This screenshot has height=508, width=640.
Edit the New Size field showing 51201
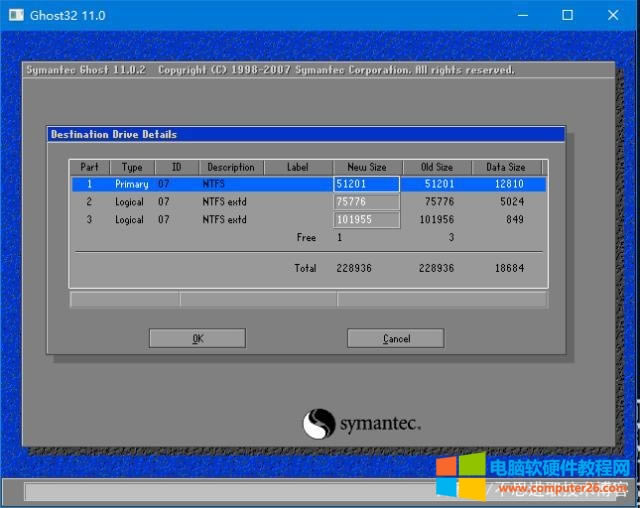366,184
